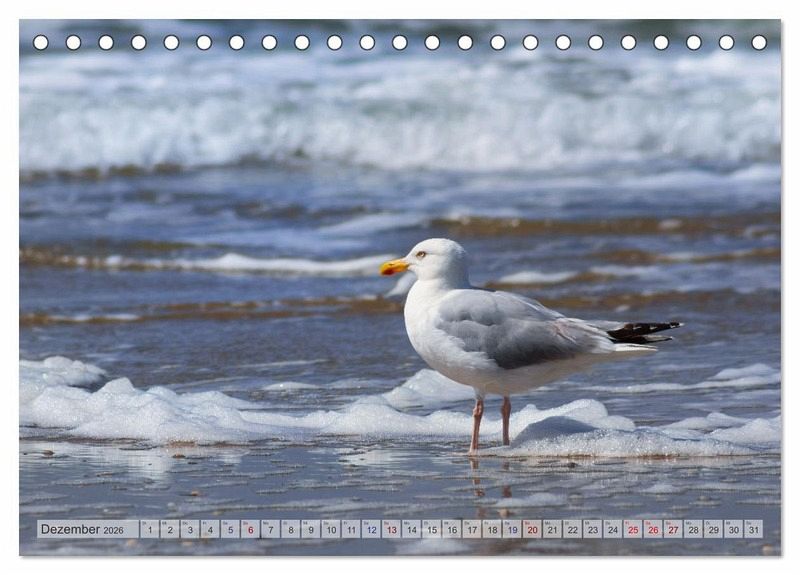Pick the red day 20 cell

(533, 529)
